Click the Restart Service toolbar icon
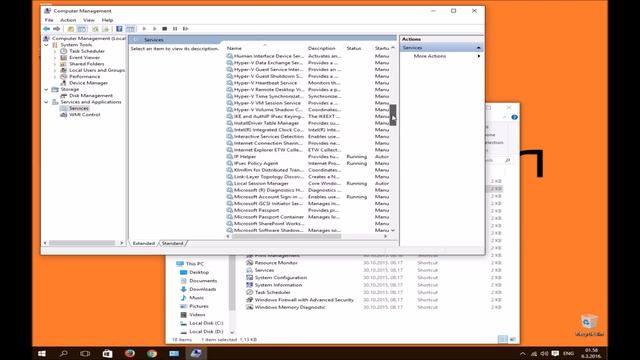640x360 pixels. click(186, 29)
